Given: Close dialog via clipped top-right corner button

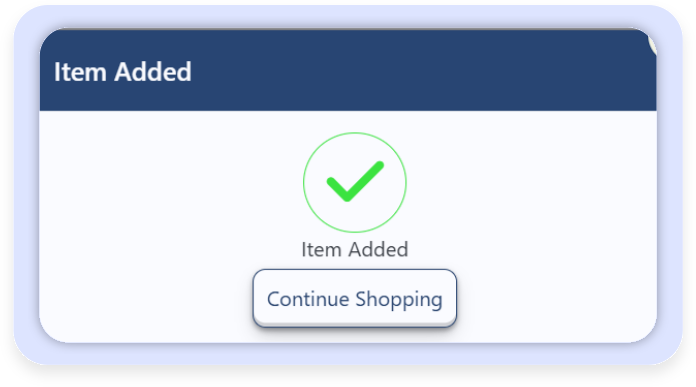Looking at the screenshot, I should [x=652, y=45].
